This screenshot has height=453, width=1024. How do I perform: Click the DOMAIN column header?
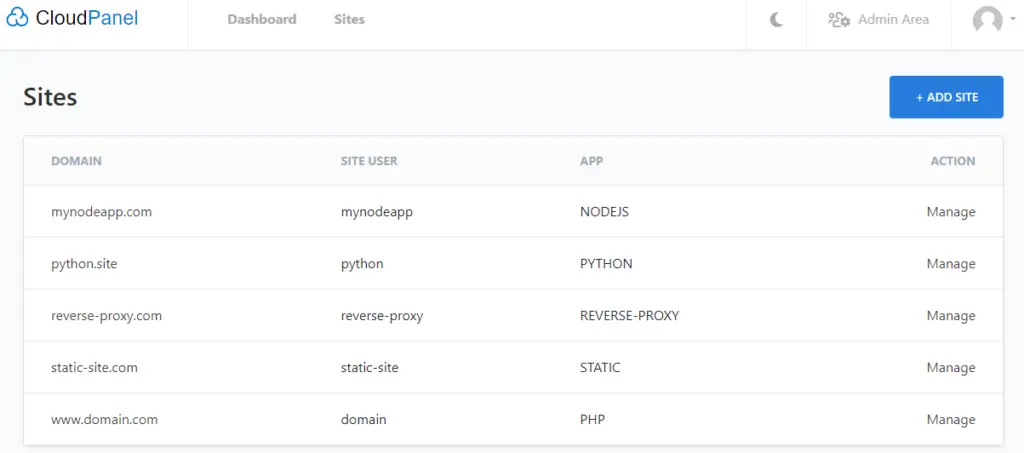[x=76, y=161]
